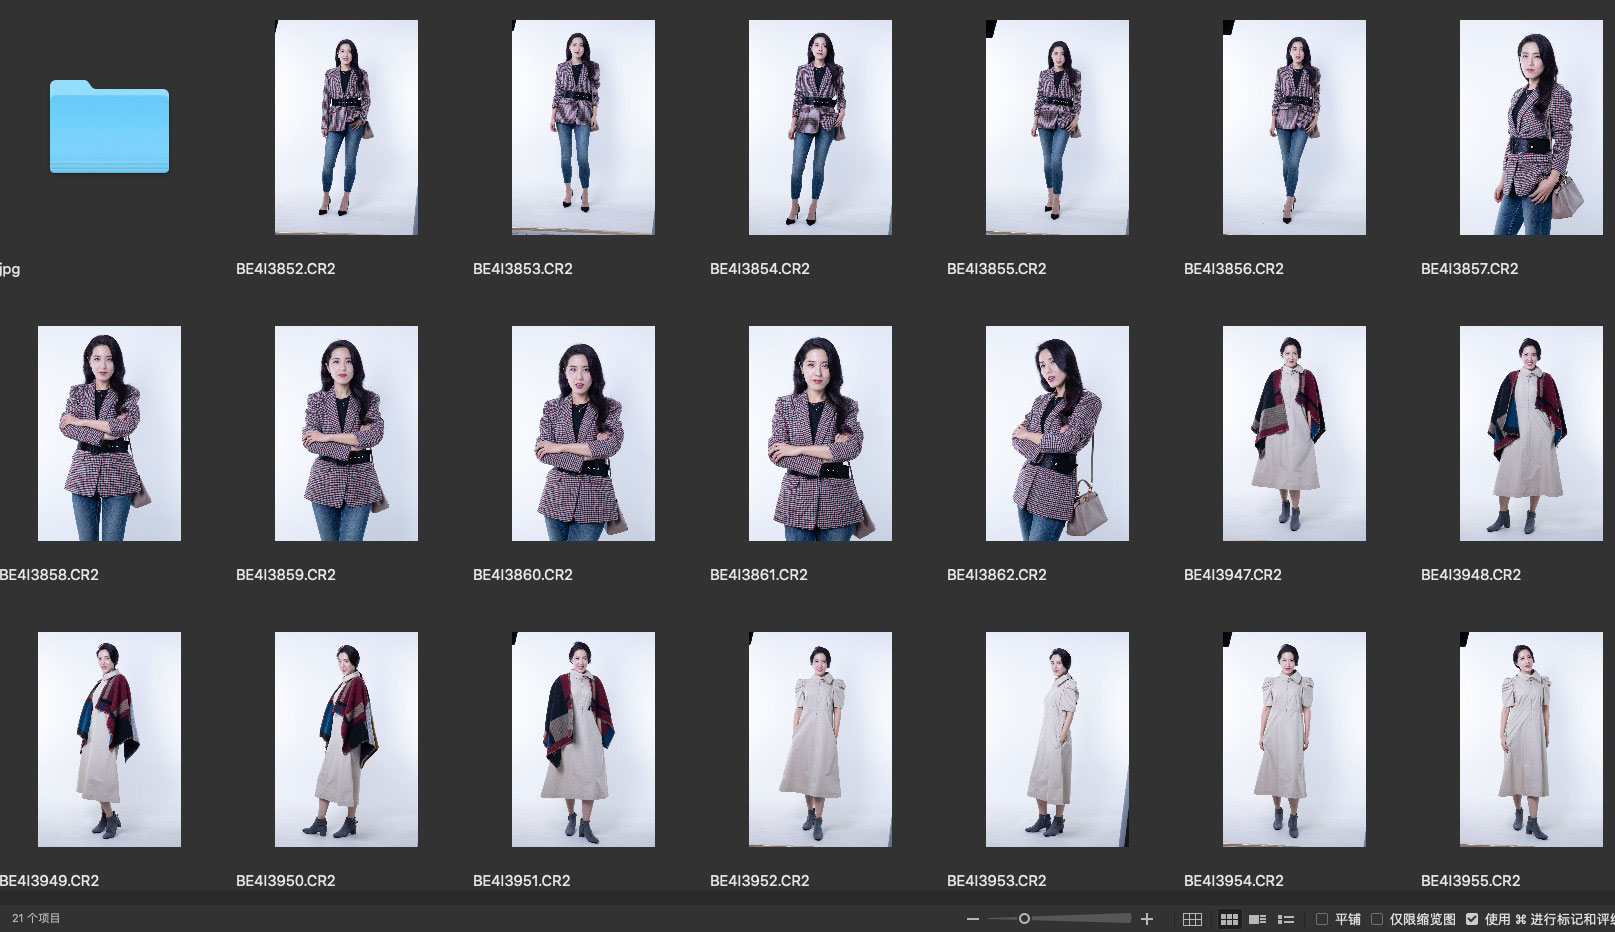Select thumbnail BE4I3852.CR2
The height and width of the screenshot is (932, 1615).
tap(346, 127)
